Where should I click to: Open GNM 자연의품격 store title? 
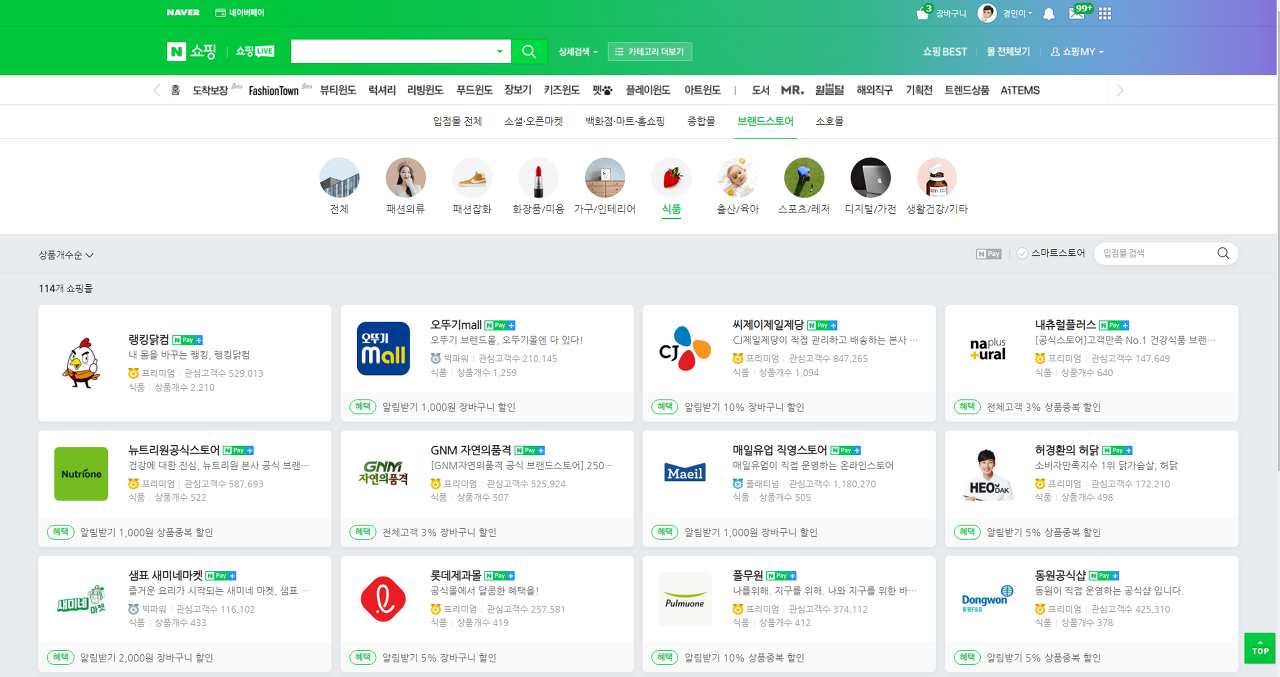pyautogui.click(x=471, y=450)
